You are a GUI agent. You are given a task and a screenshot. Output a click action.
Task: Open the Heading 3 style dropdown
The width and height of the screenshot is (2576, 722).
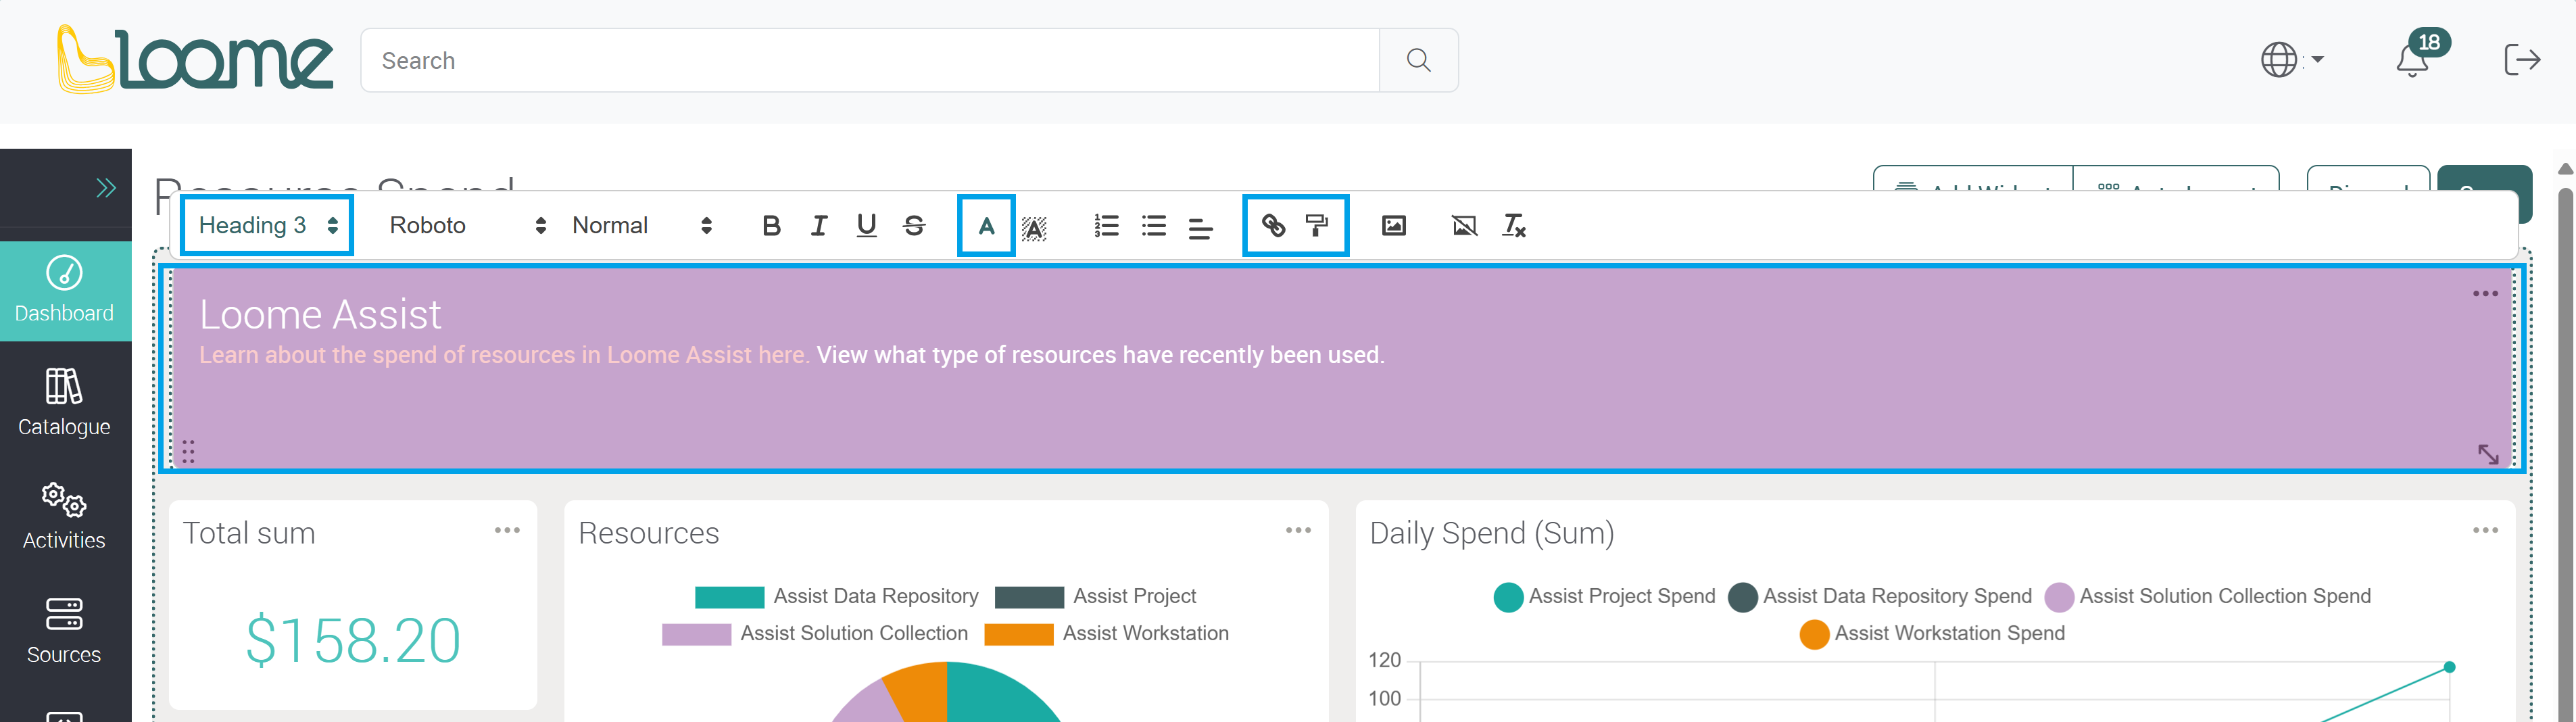(267, 225)
